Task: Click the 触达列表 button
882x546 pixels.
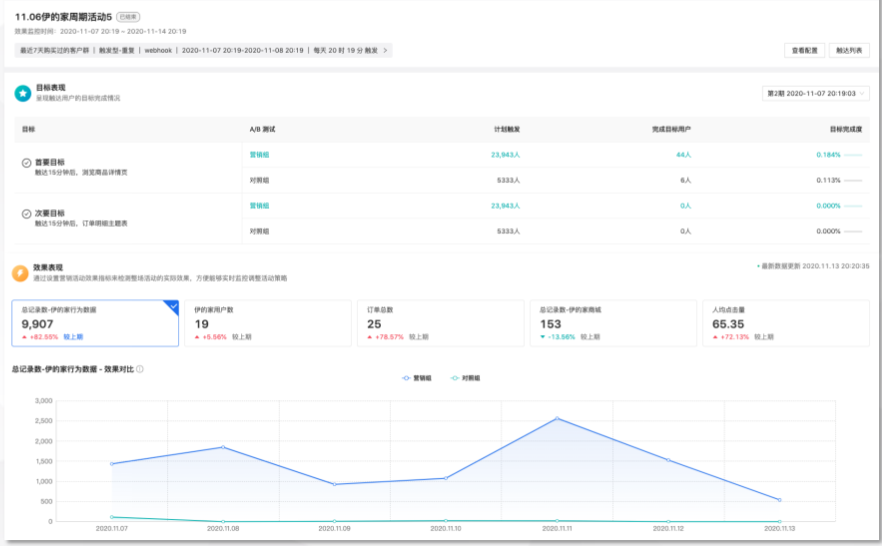Action: (850, 50)
